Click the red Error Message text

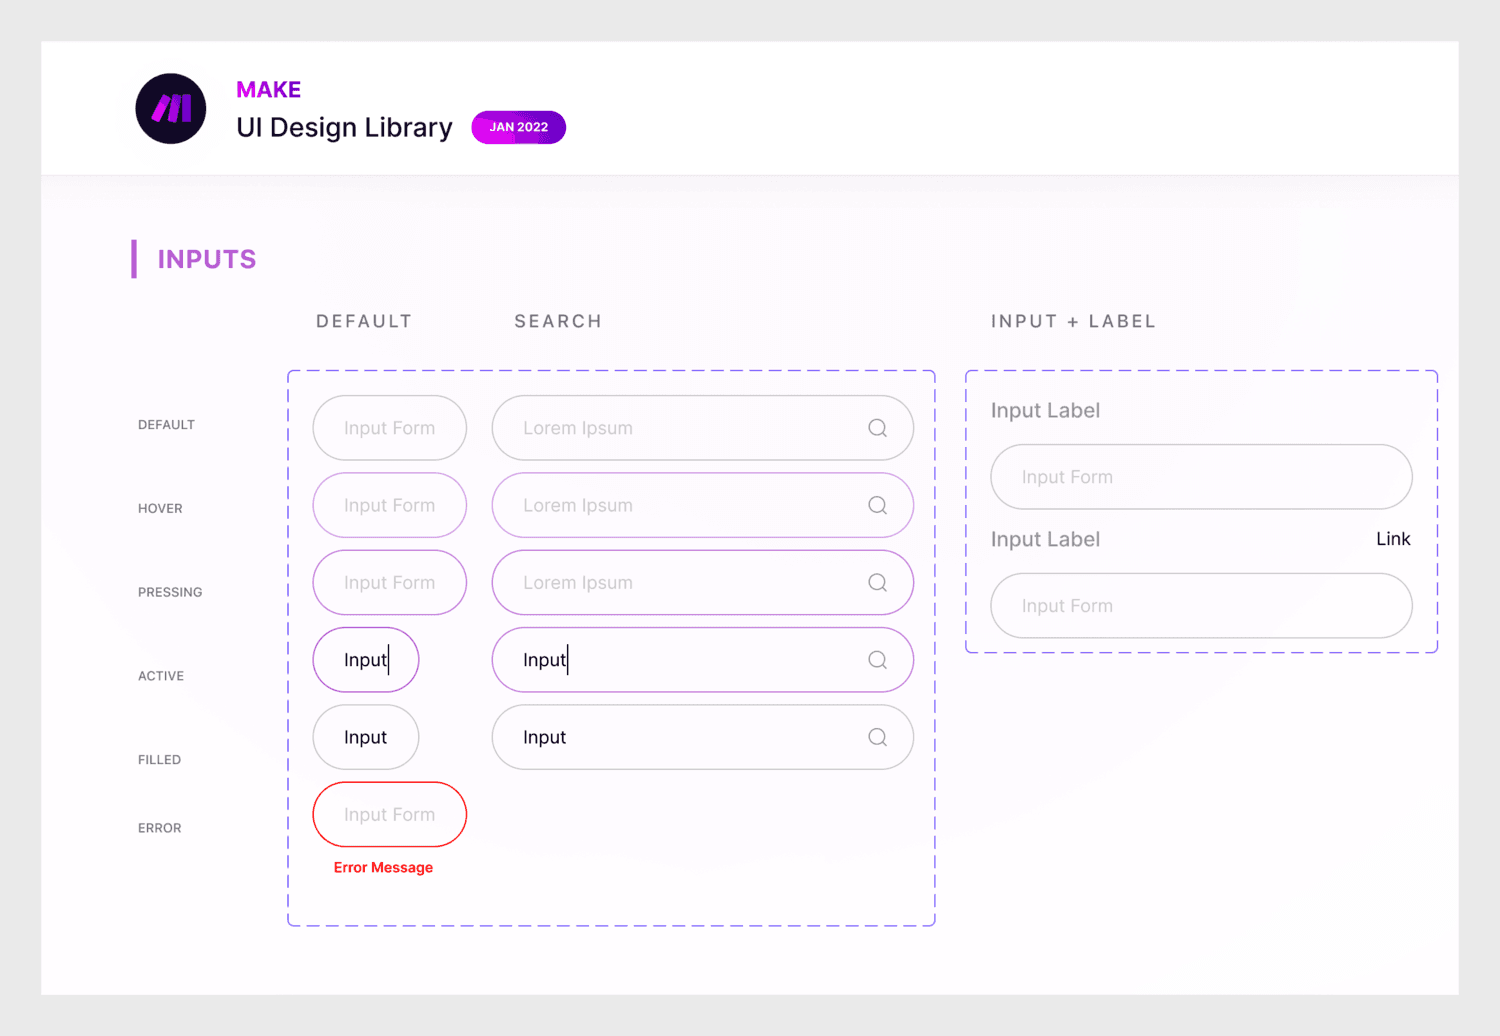coord(383,867)
